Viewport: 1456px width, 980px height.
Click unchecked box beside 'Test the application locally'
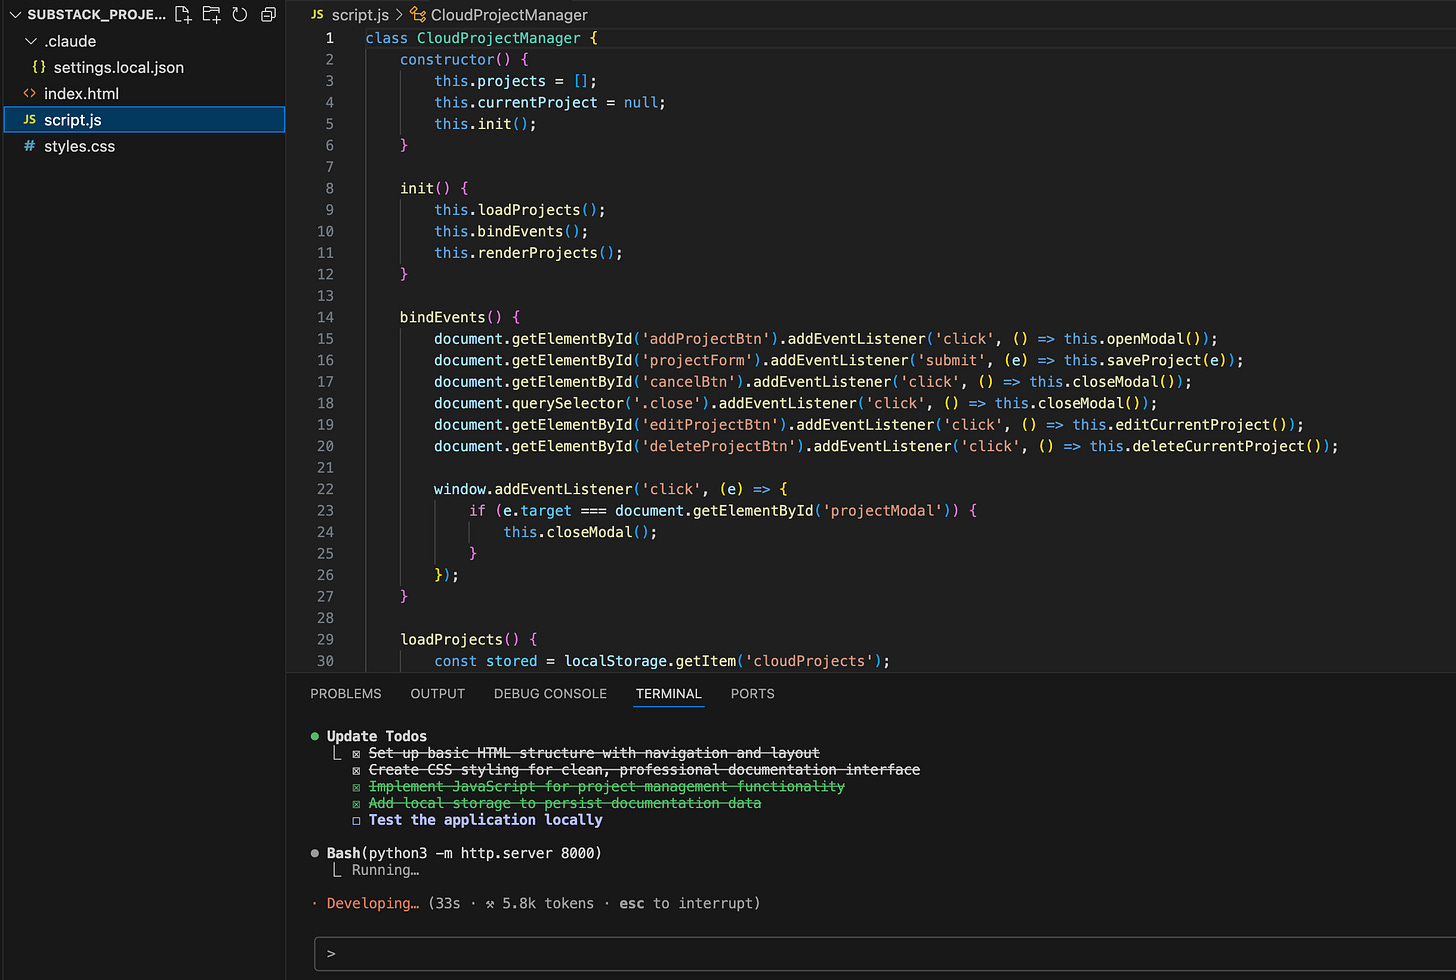pyautogui.click(x=356, y=821)
